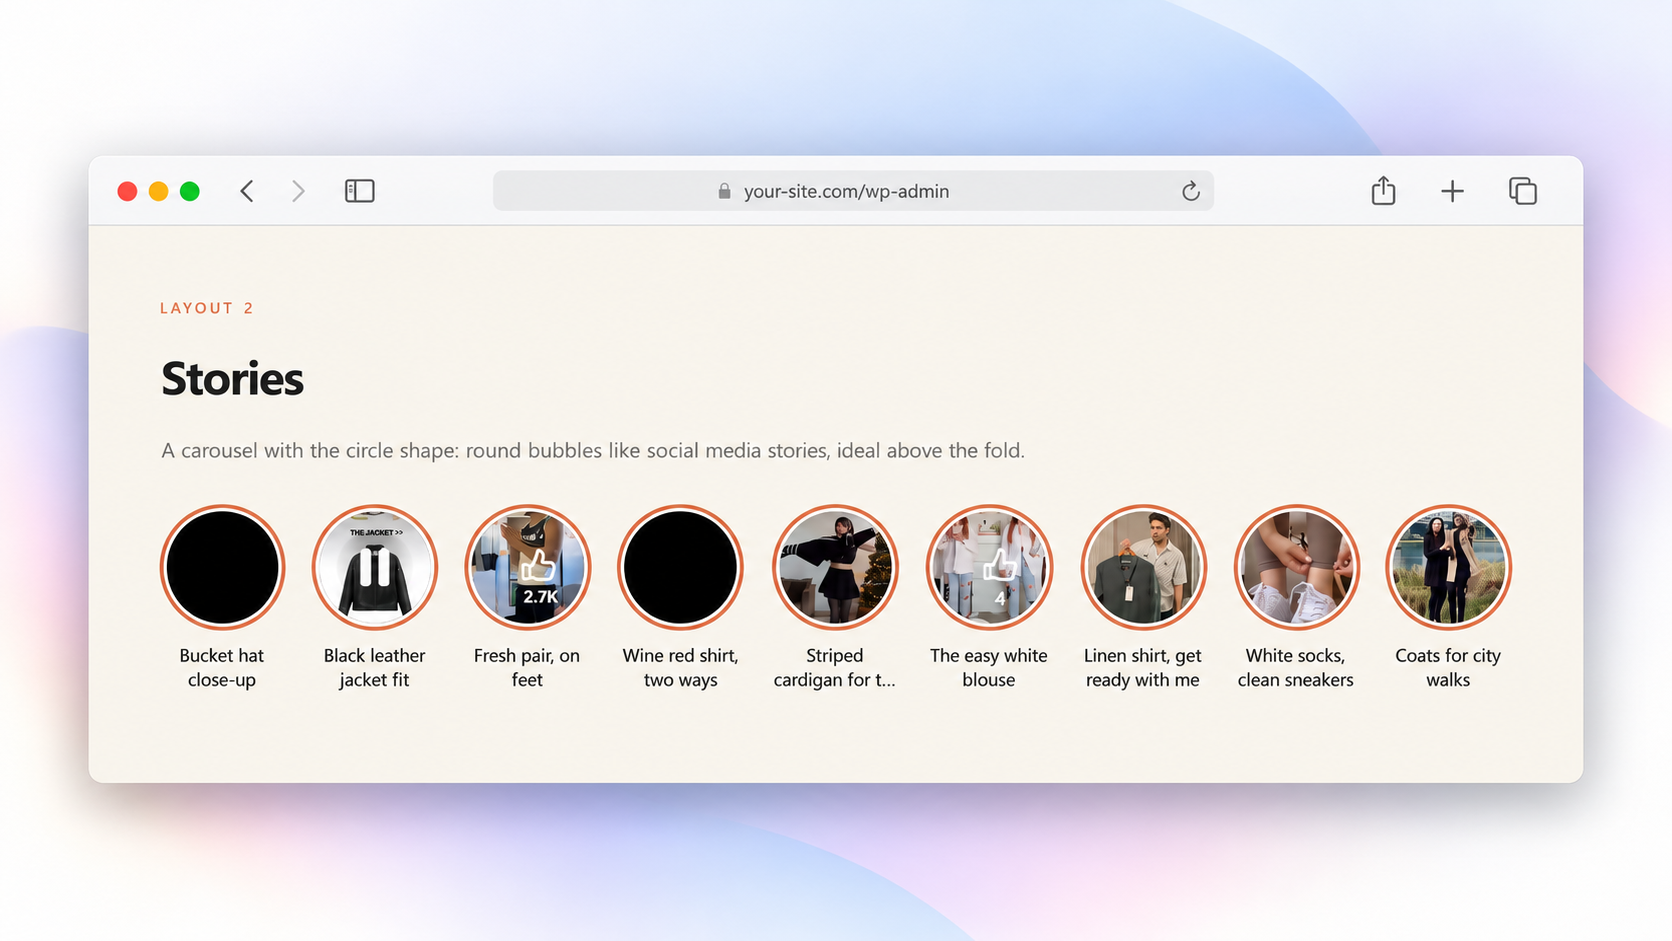The image size is (1672, 941).
Task: Toggle the browser sidebar panel icon
Action: point(360,191)
